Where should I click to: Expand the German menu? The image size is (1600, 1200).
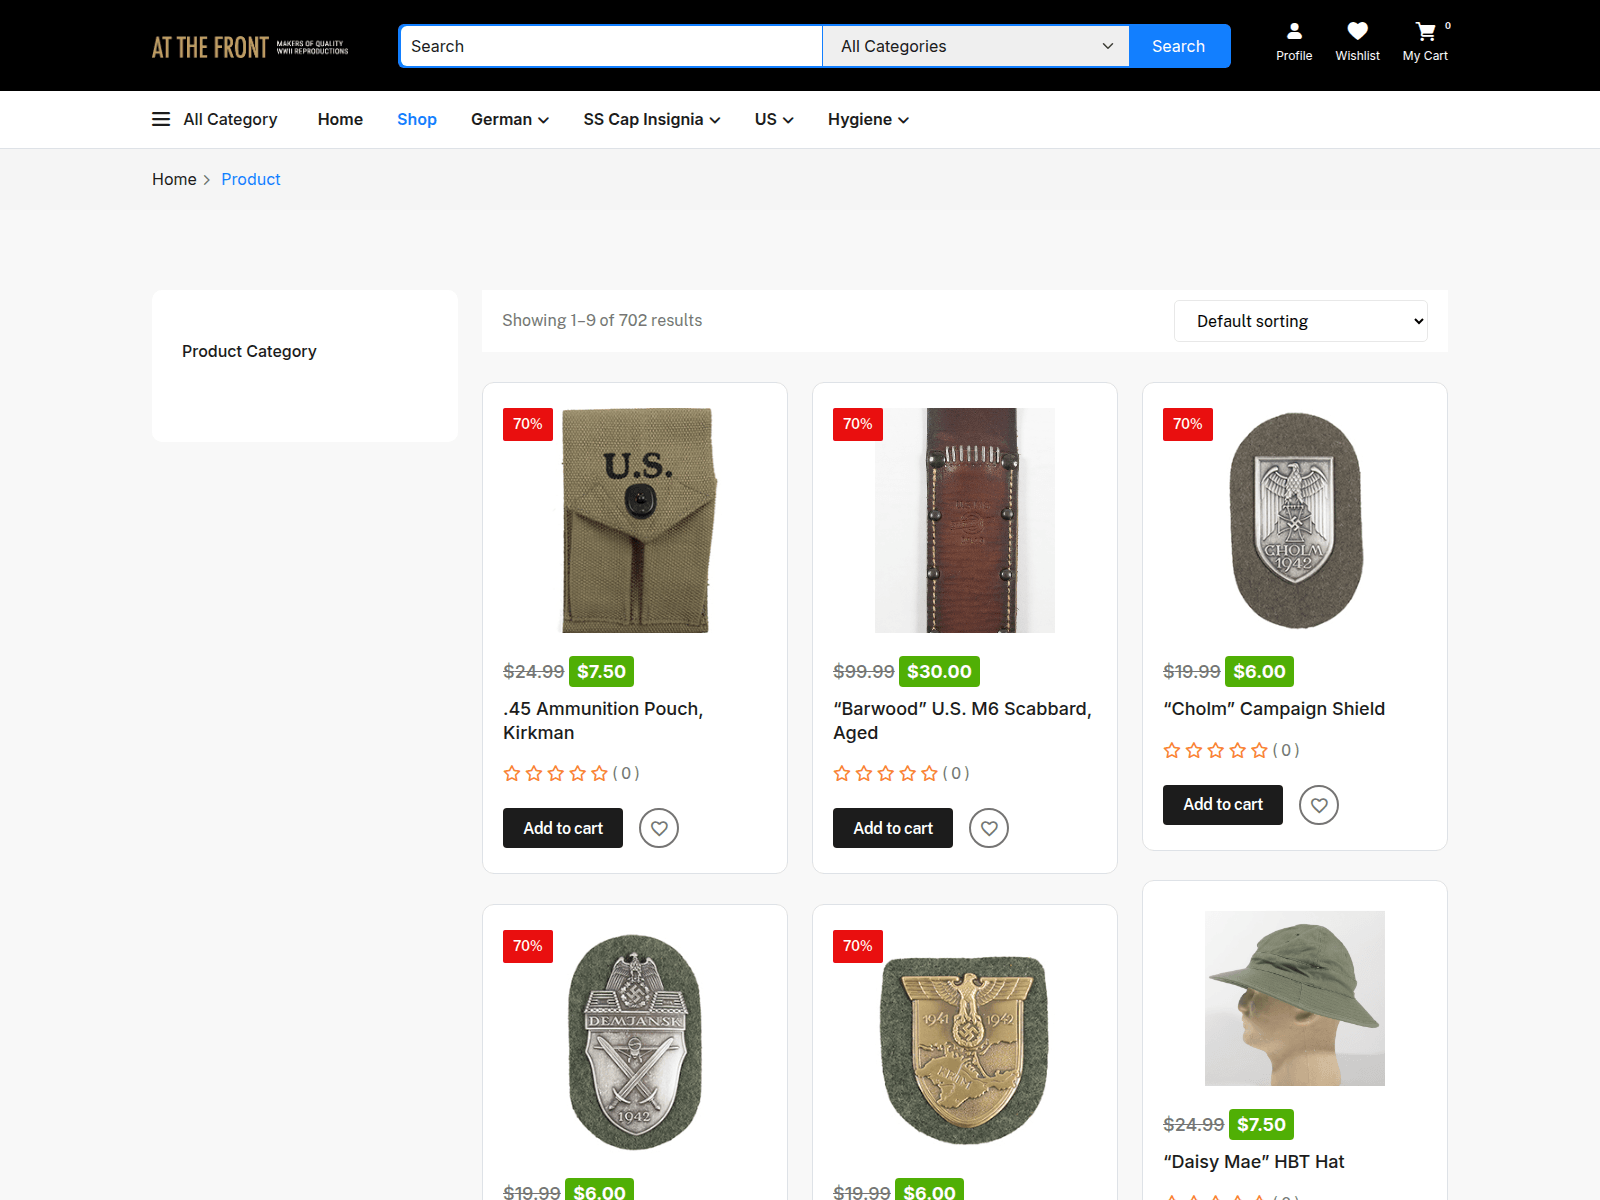pos(510,119)
